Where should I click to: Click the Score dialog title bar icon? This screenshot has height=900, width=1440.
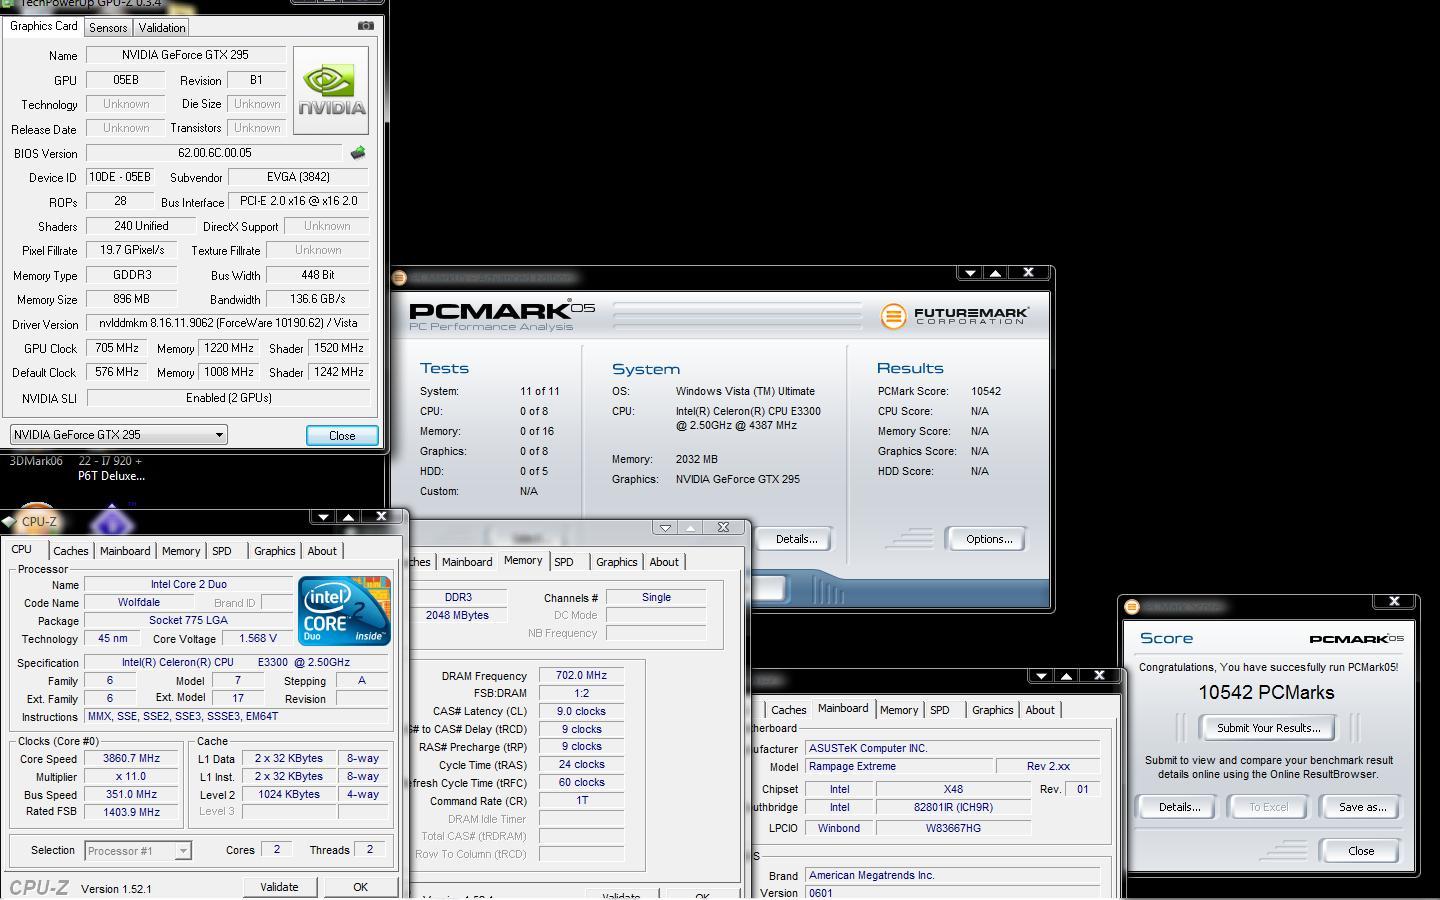[1132, 607]
